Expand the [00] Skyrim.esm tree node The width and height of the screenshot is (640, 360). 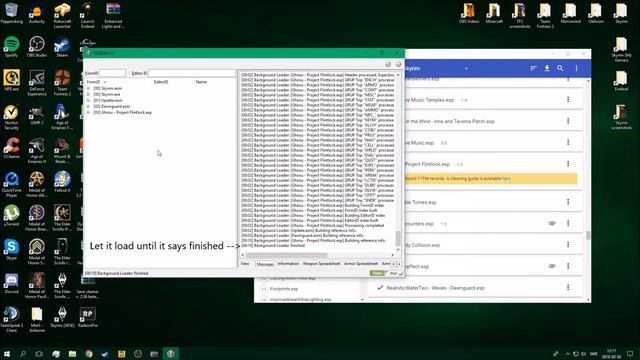[x=88, y=88]
